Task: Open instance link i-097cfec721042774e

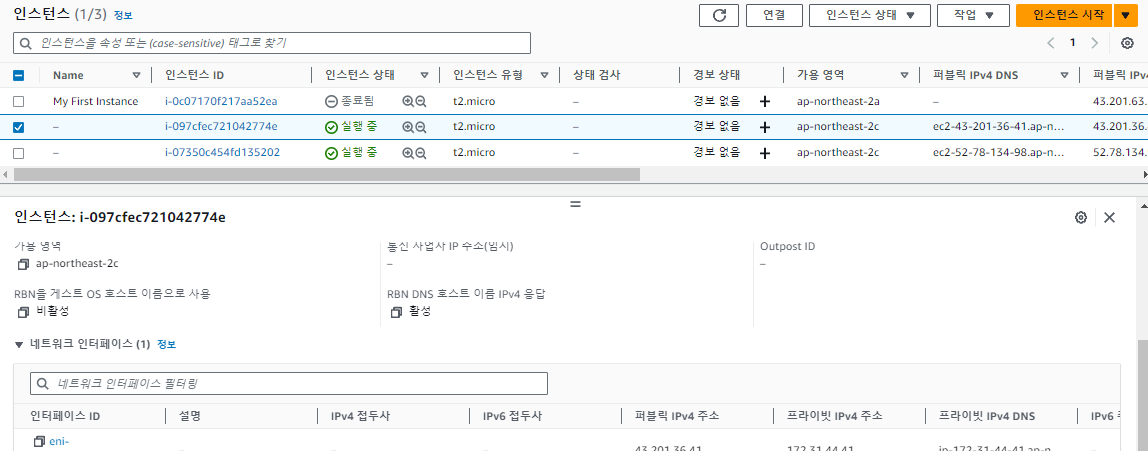Action: point(221,127)
